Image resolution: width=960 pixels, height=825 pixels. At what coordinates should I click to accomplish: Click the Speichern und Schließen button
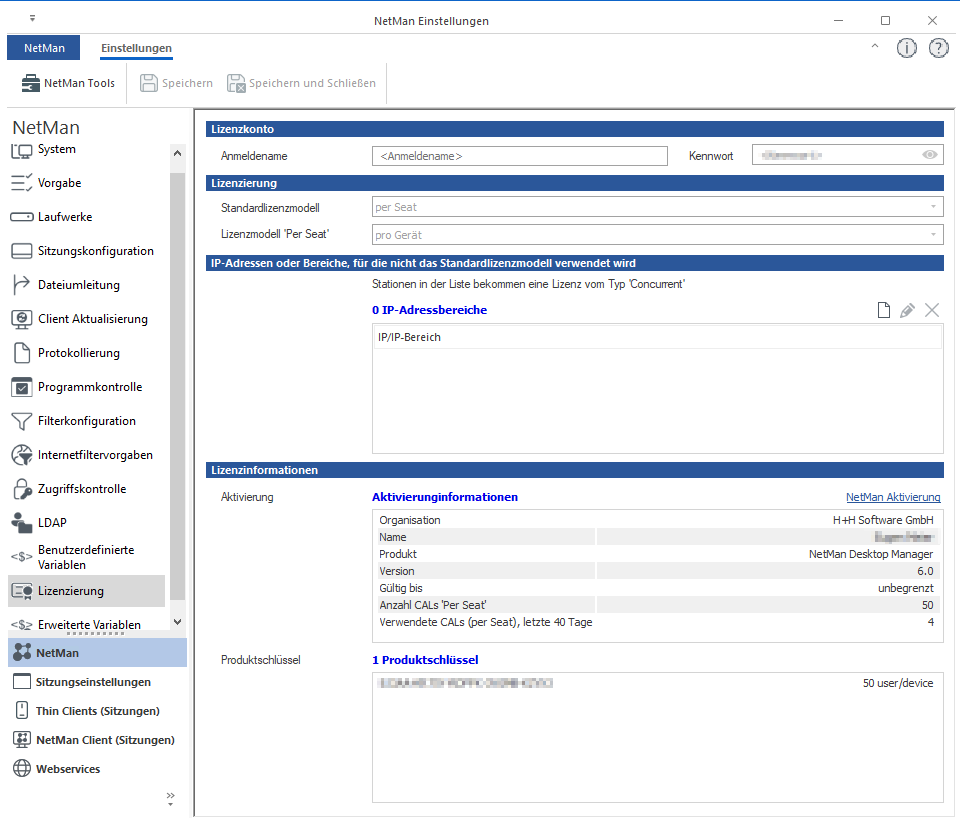coord(301,83)
